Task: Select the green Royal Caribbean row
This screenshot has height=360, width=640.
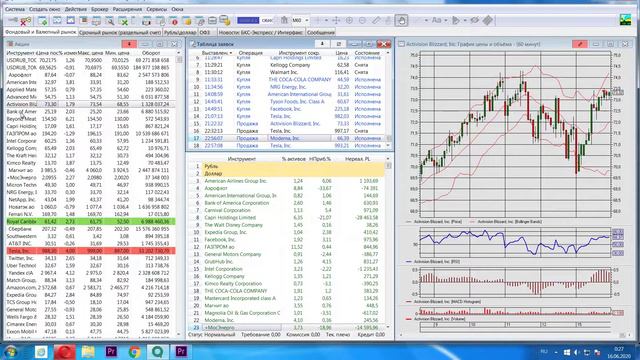Action: coord(91,222)
